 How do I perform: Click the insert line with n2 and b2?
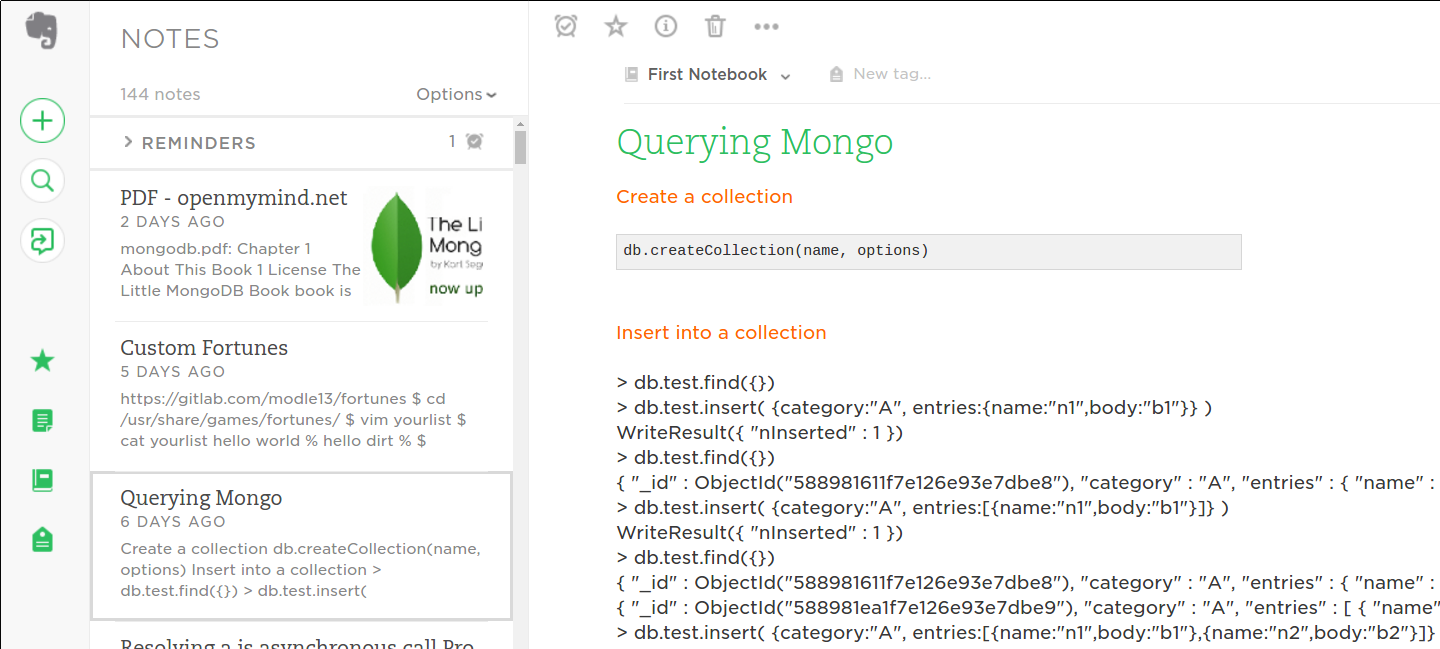(1027, 633)
